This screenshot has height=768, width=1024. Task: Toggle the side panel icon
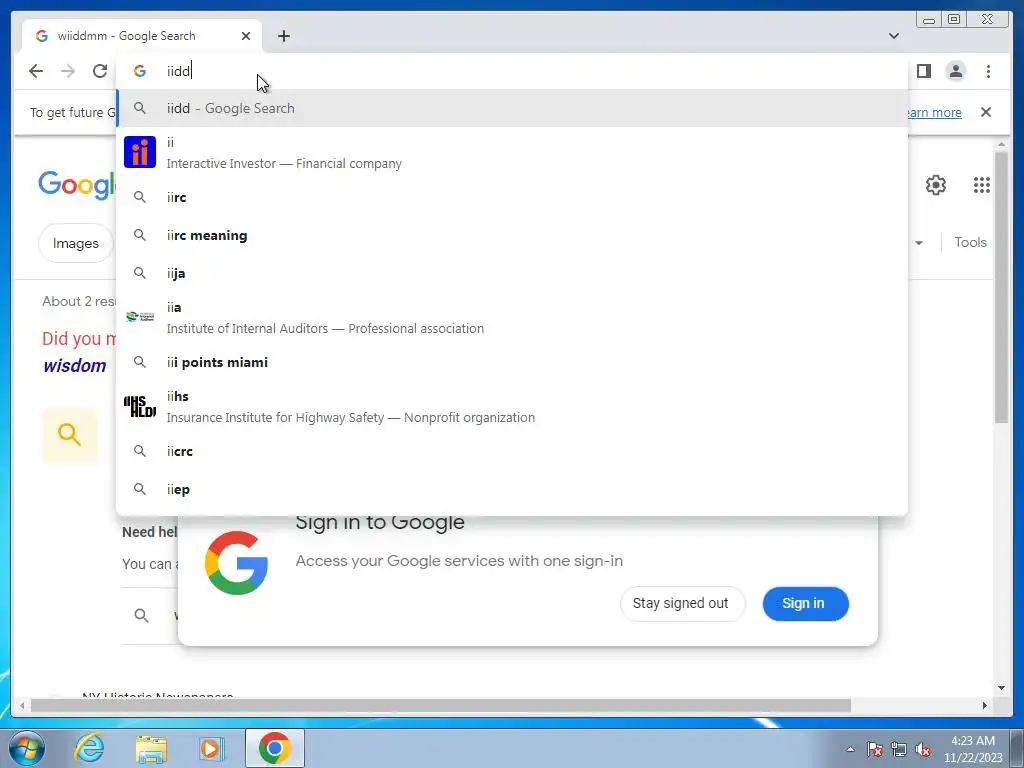(924, 71)
